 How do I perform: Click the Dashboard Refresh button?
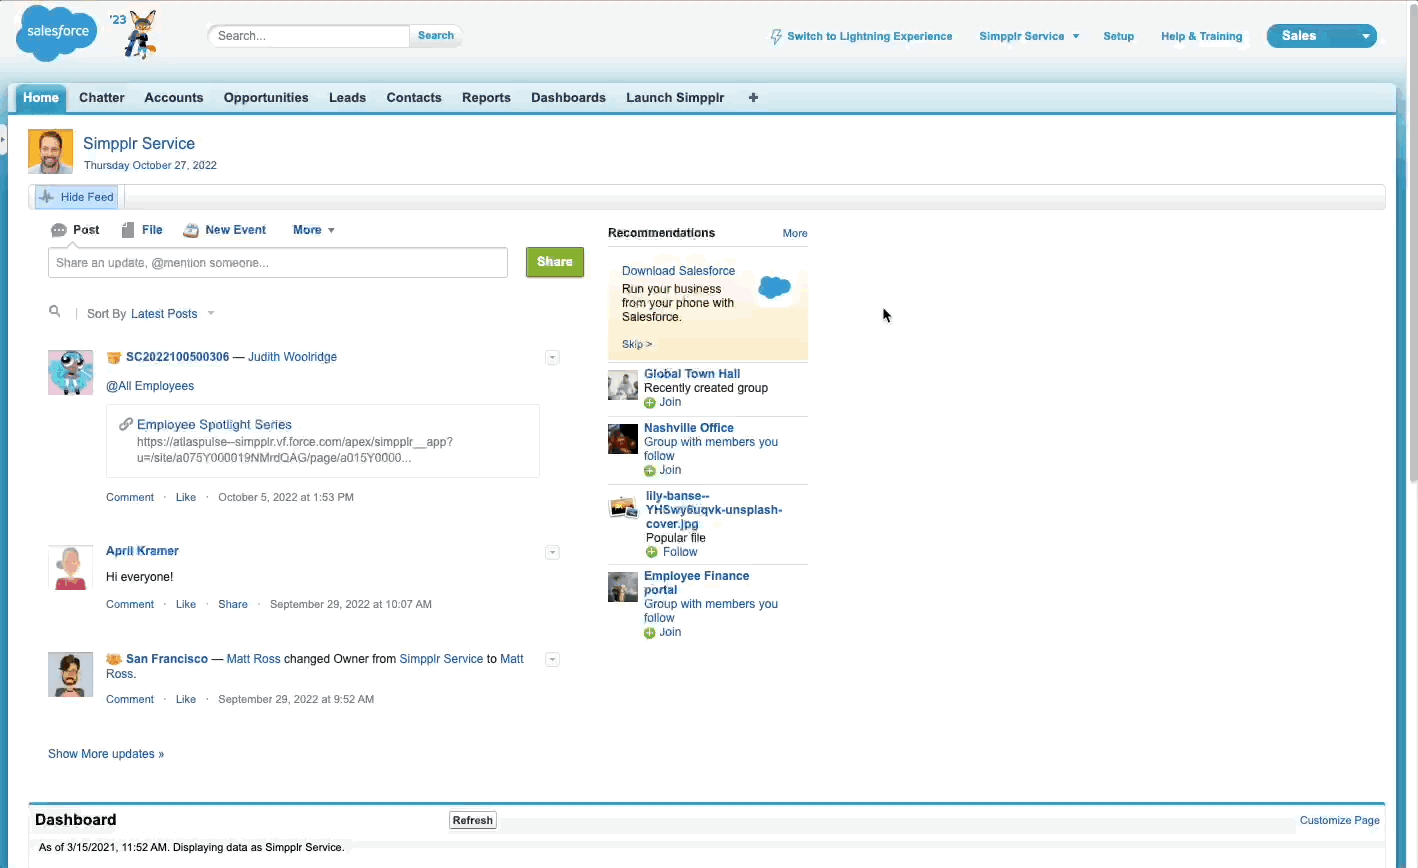[473, 820]
